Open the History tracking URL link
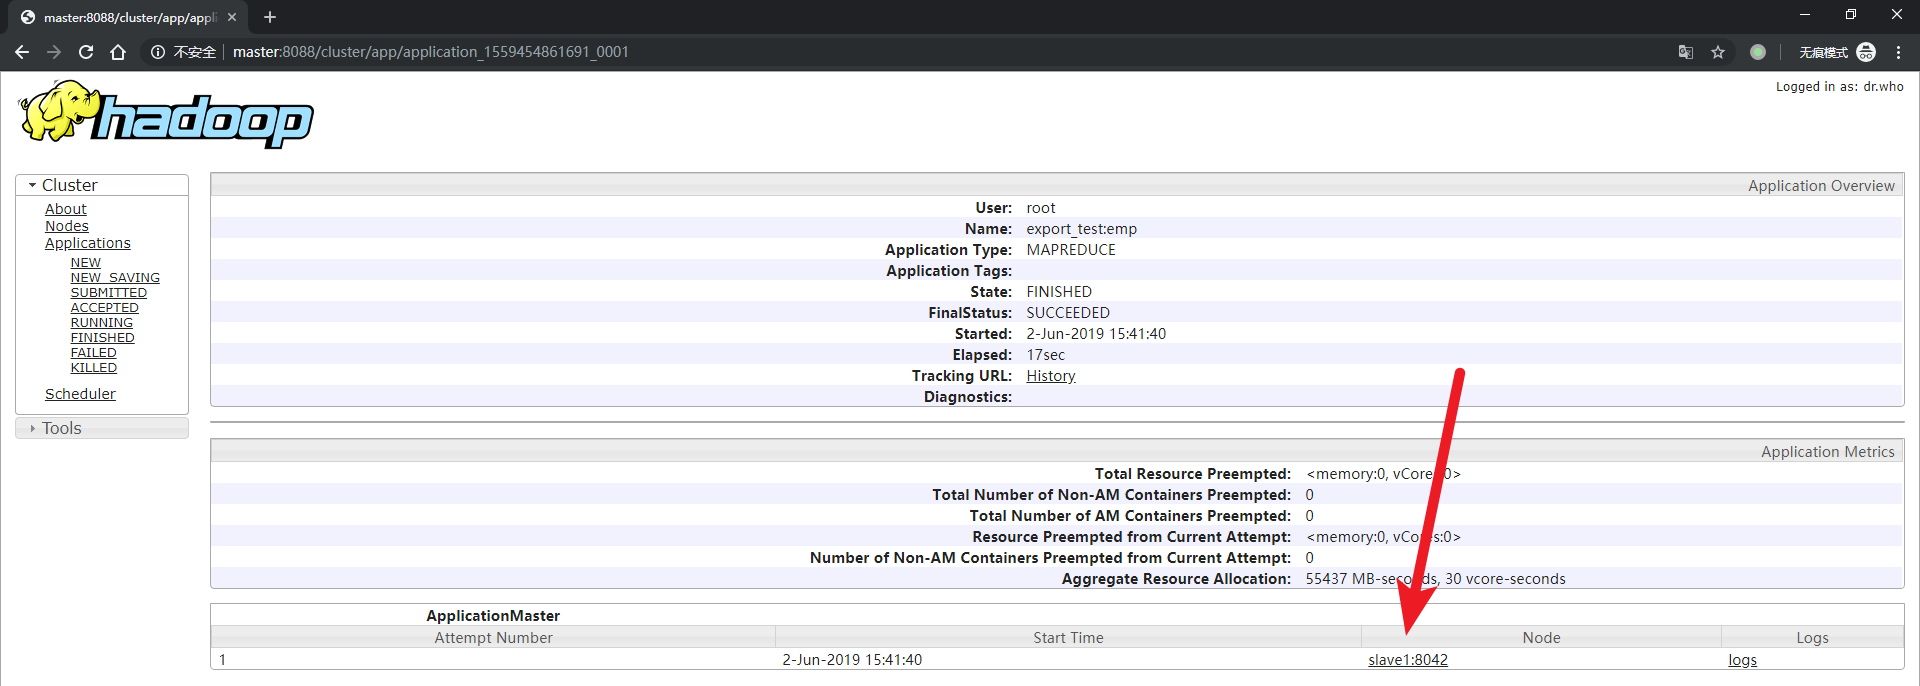The height and width of the screenshot is (686, 1920). point(1050,376)
